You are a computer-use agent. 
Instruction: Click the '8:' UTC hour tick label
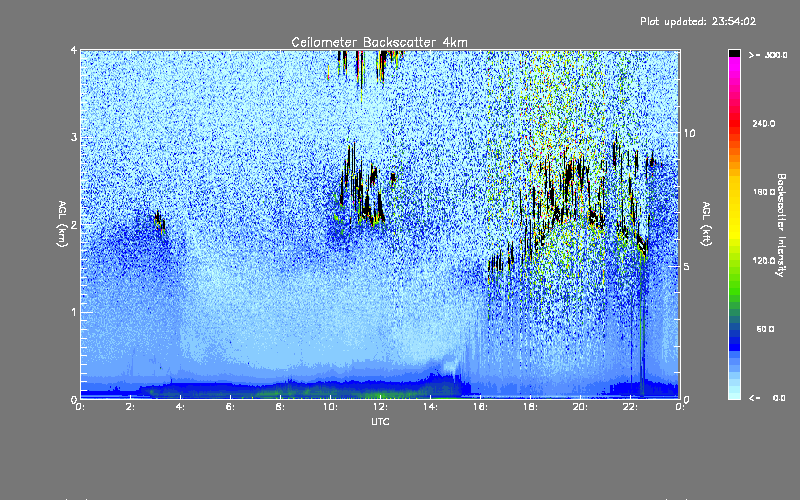pos(280,407)
